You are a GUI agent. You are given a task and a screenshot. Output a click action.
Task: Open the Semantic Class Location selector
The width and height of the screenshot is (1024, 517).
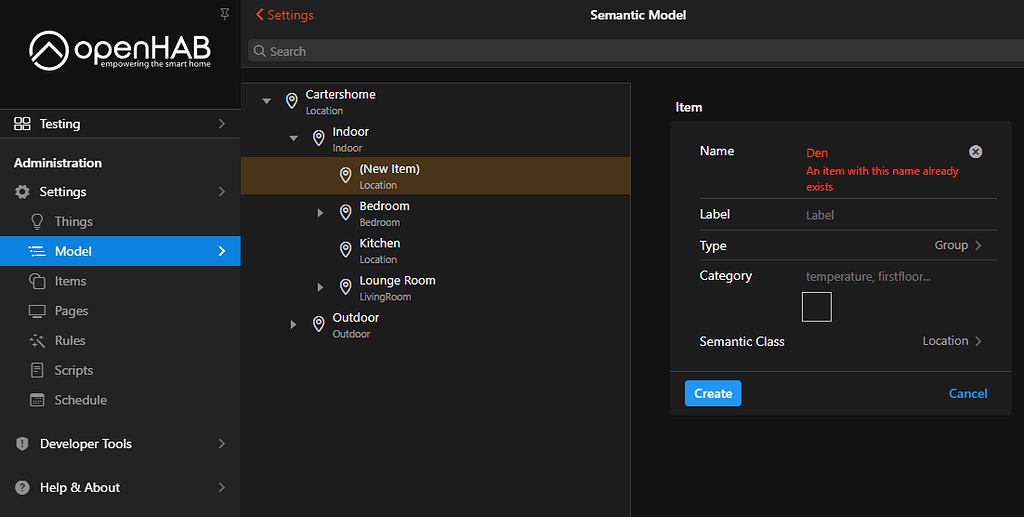click(x=951, y=341)
